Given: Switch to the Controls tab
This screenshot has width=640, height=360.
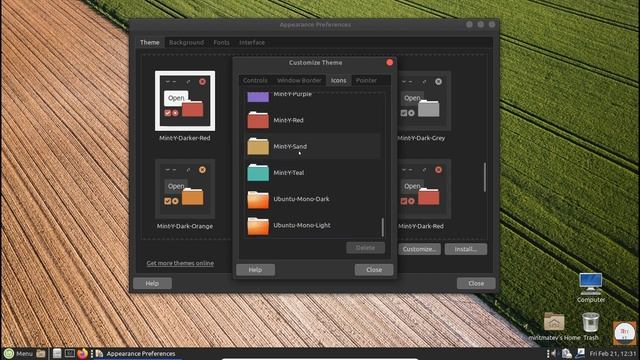Looking at the screenshot, I should coord(255,80).
